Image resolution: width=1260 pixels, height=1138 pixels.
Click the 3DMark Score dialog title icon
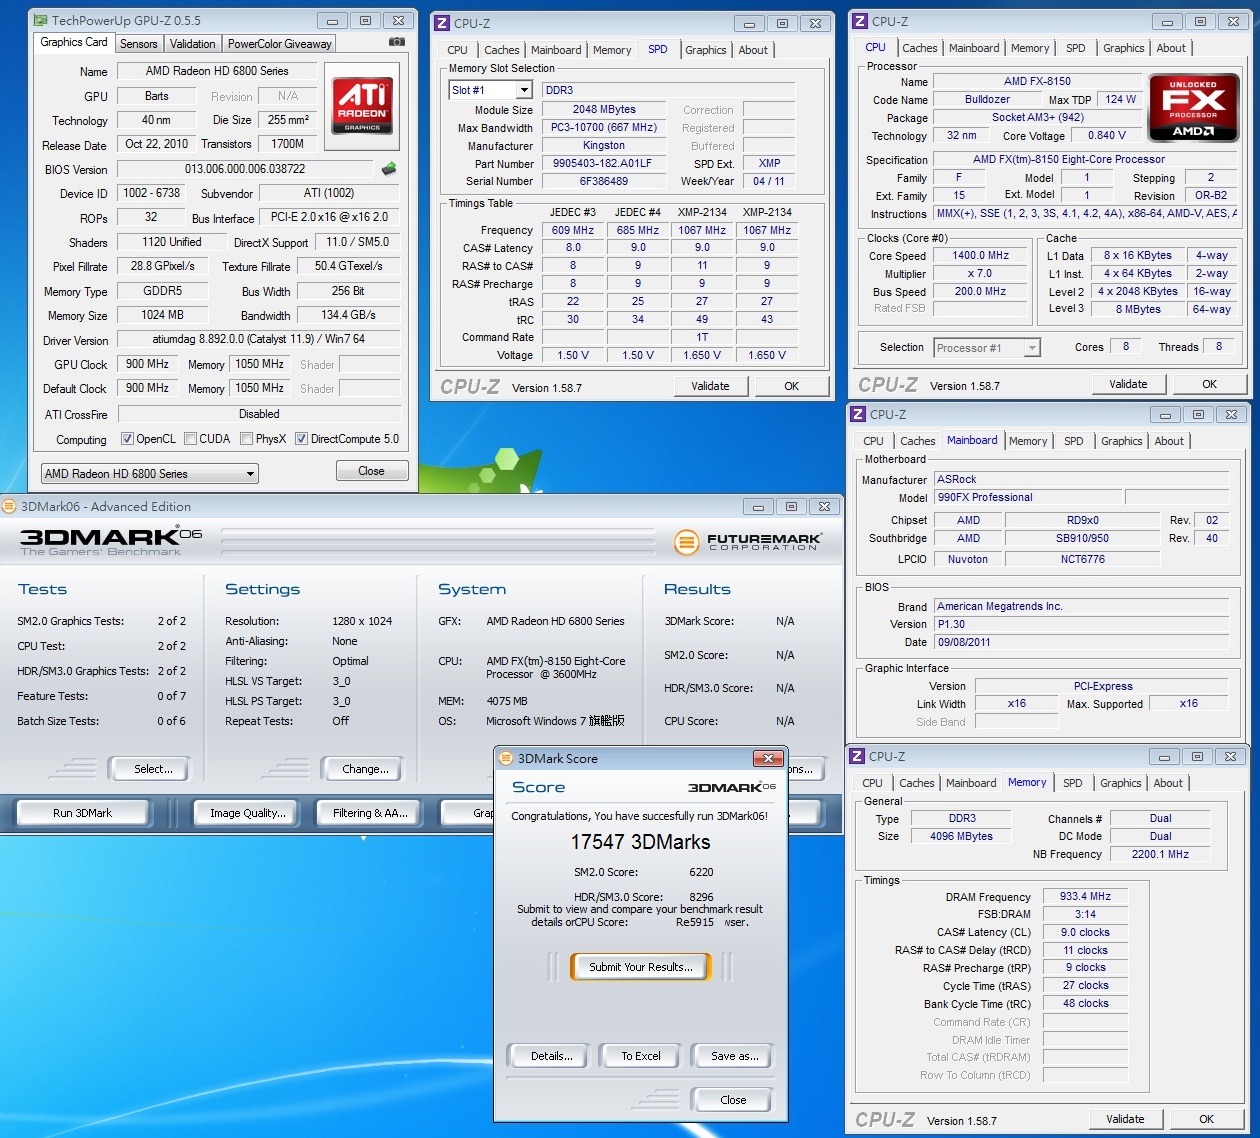pos(506,758)
